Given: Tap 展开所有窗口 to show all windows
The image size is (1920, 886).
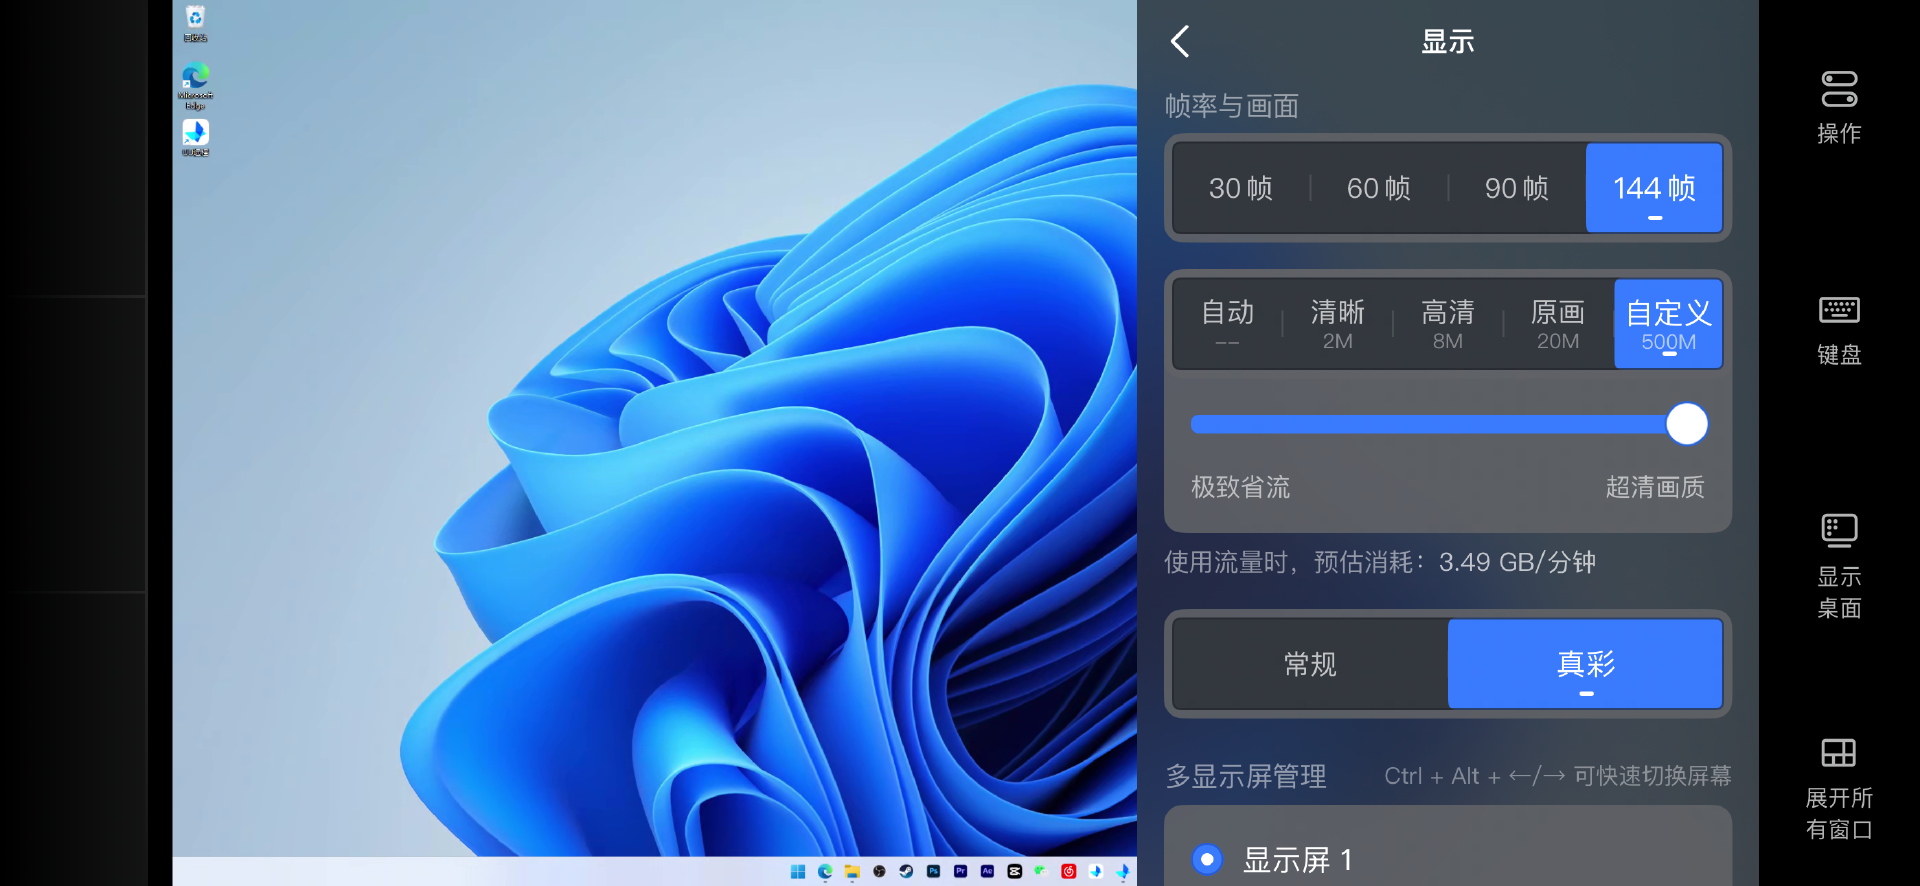Looking at the screenshot, I should [x=1839, y=788].
